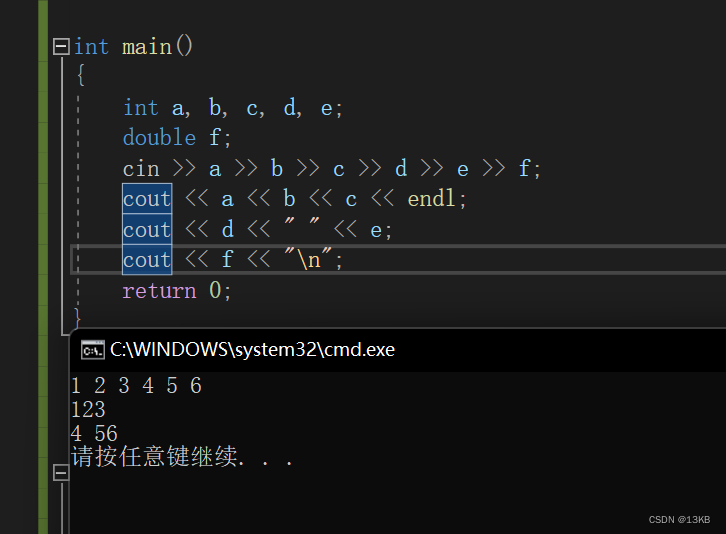Select highlighted 'cout' on the d line
Viewport: 726px width, 534px height.
pos(147,229)
